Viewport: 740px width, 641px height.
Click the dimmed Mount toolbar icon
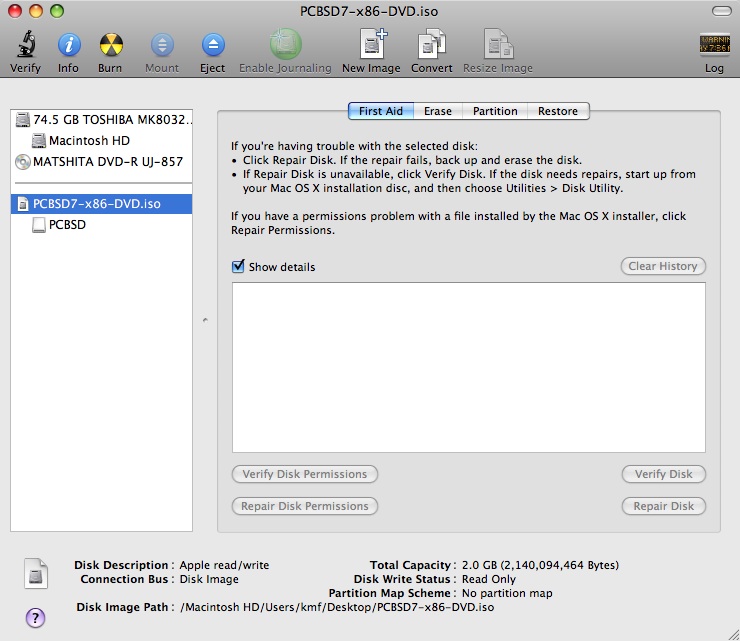(x=162, y=45)
